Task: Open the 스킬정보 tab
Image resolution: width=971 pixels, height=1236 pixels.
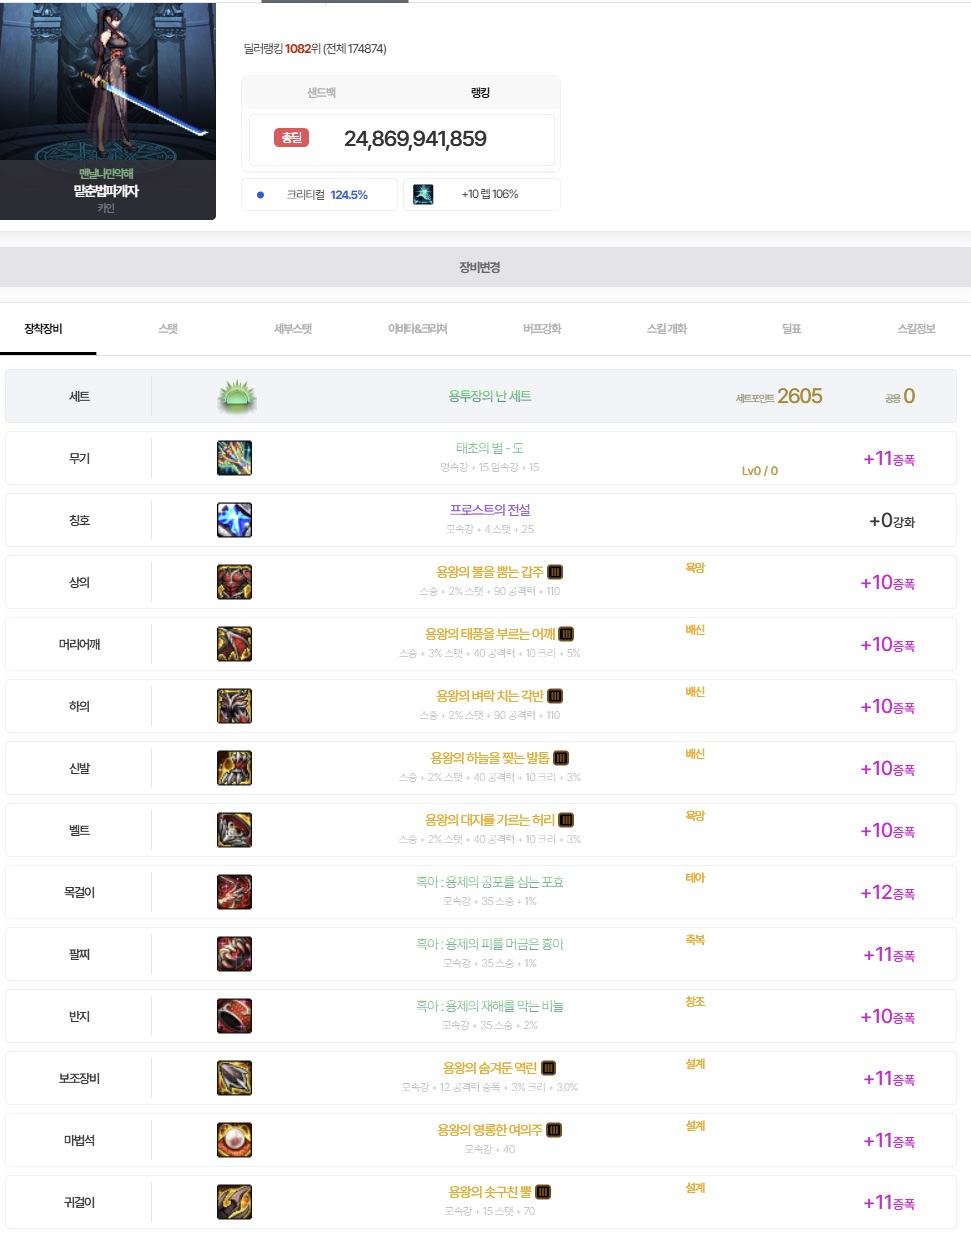Action: pyautogui.click(x=916, y=329)
